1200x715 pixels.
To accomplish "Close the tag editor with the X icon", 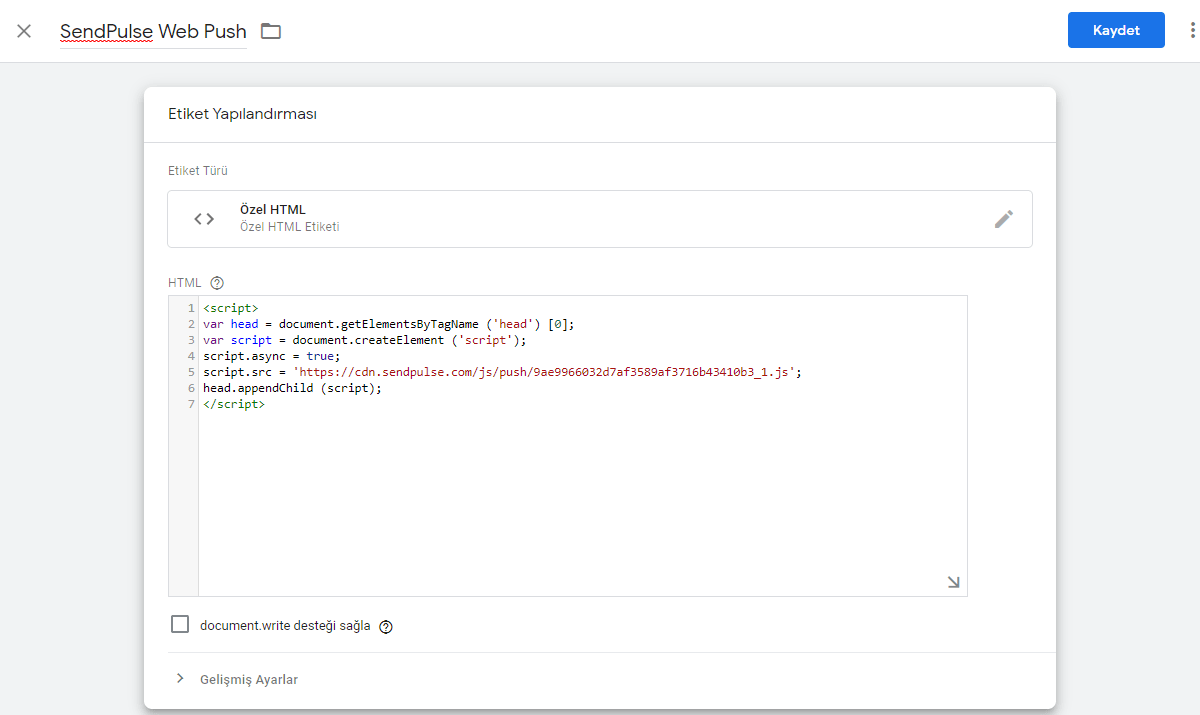I will pos(24,31).
